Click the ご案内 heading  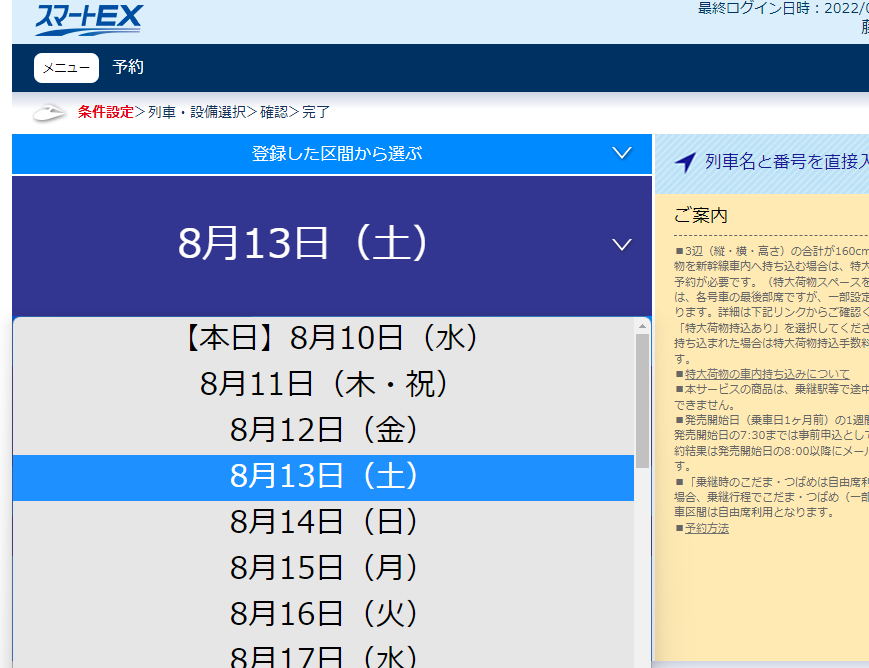coord(701,216)
